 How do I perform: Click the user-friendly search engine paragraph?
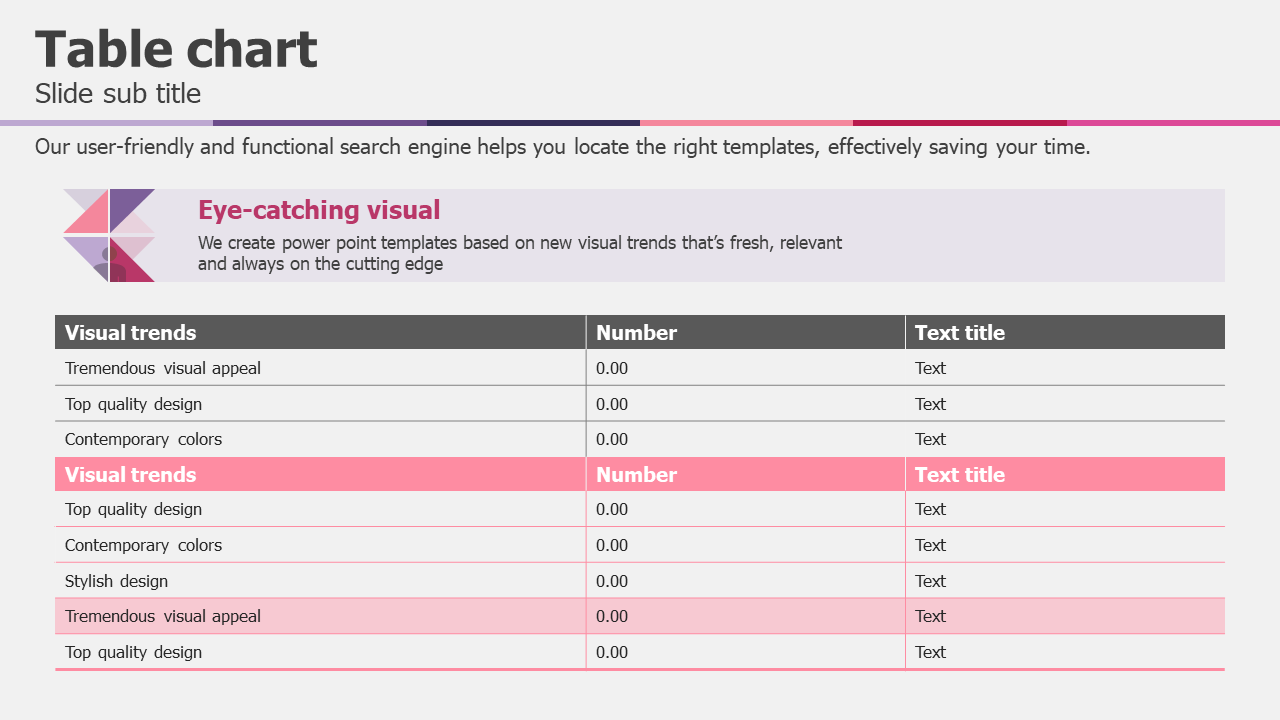562,147
